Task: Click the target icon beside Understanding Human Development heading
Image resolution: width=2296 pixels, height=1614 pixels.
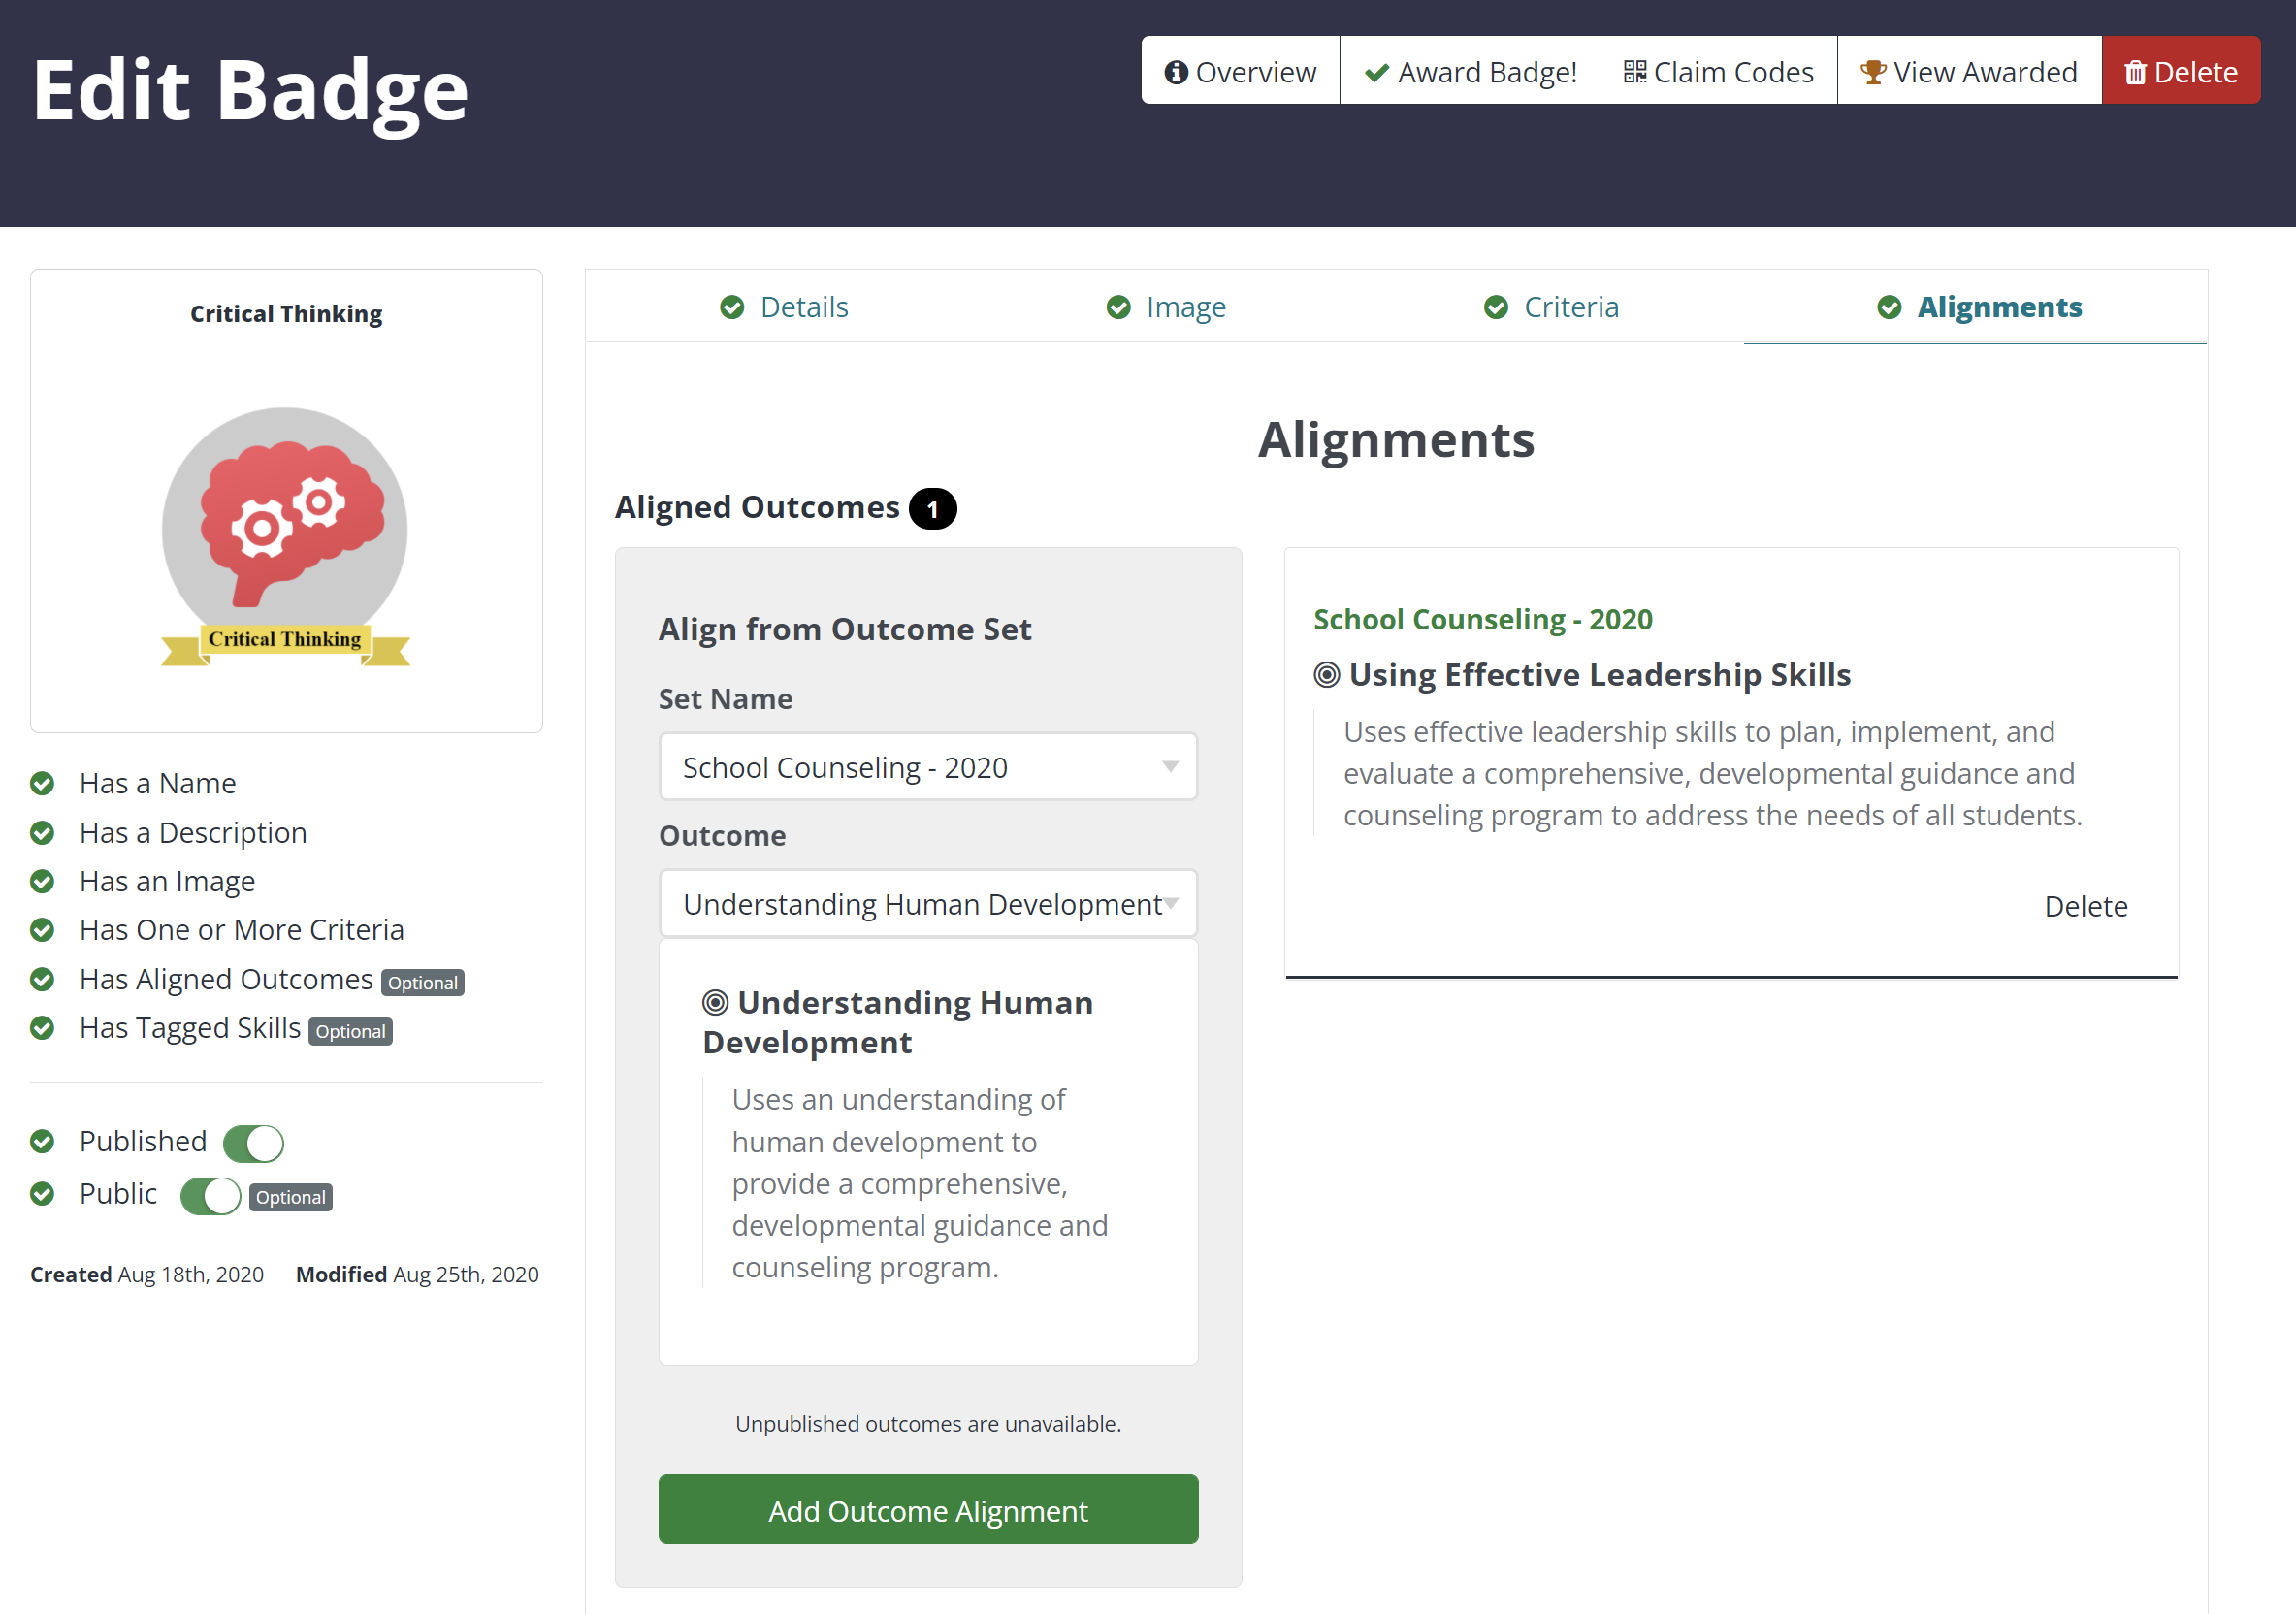Action: (715, 1002)
